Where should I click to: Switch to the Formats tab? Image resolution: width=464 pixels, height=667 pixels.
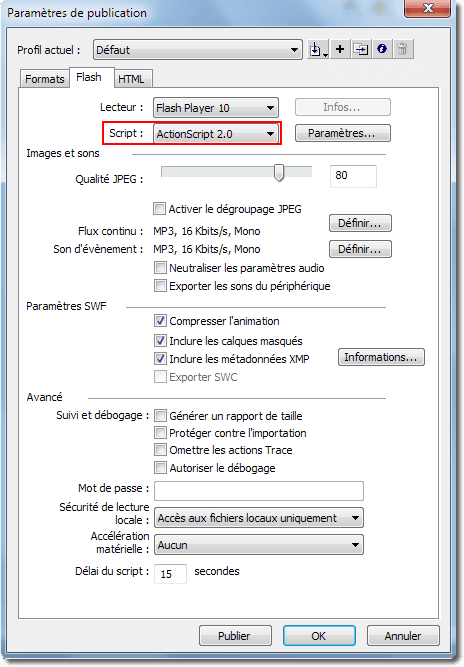coord(45,79)
